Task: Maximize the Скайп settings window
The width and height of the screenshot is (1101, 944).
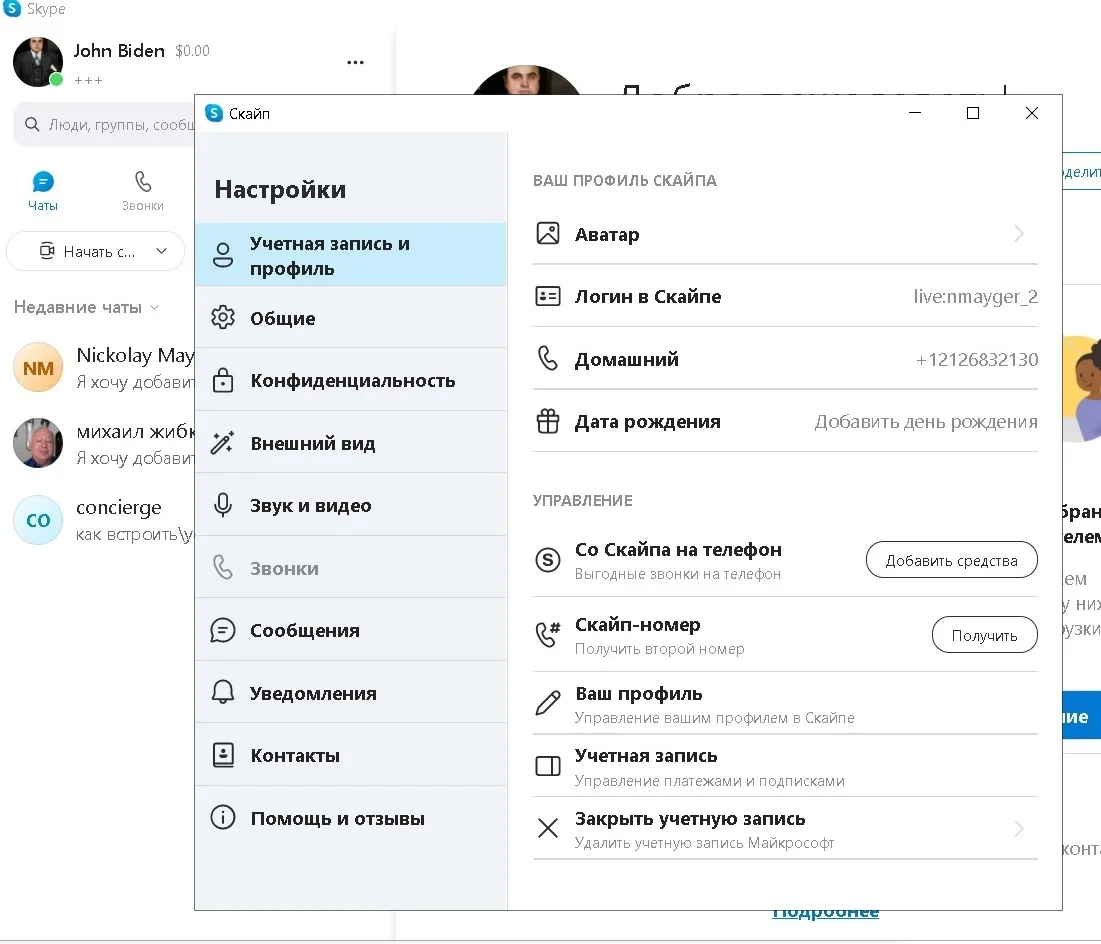Action: pyautogui.click(x=973, y=113)
